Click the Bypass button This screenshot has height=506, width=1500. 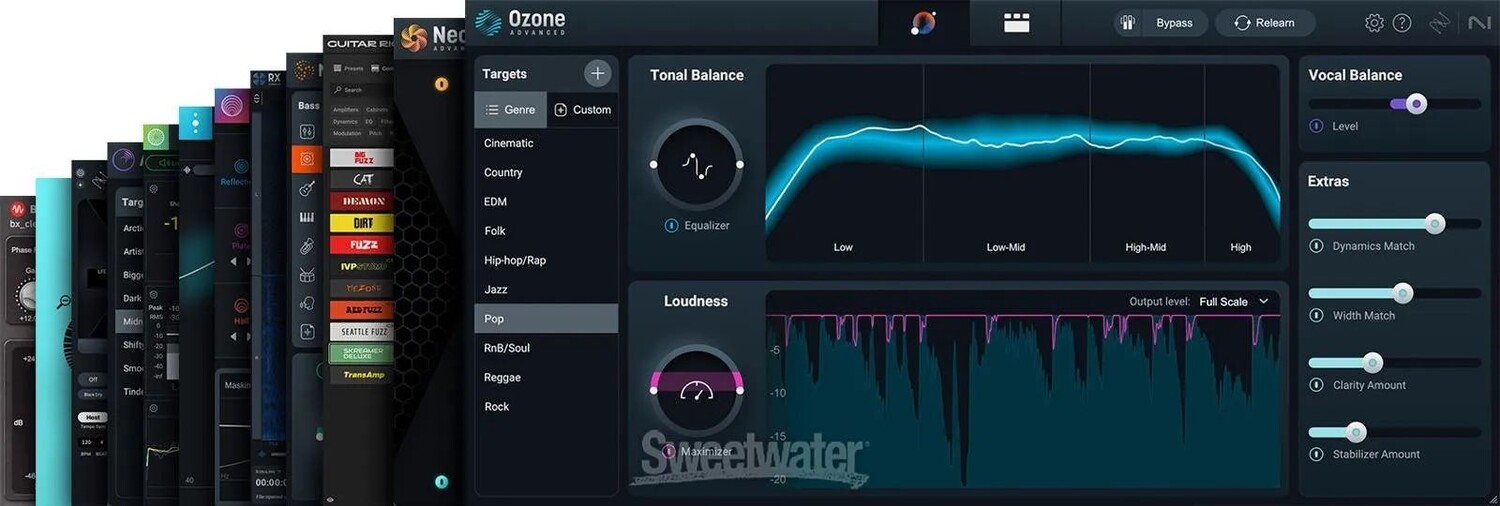pyautogui.click(x=1161, y=23)
